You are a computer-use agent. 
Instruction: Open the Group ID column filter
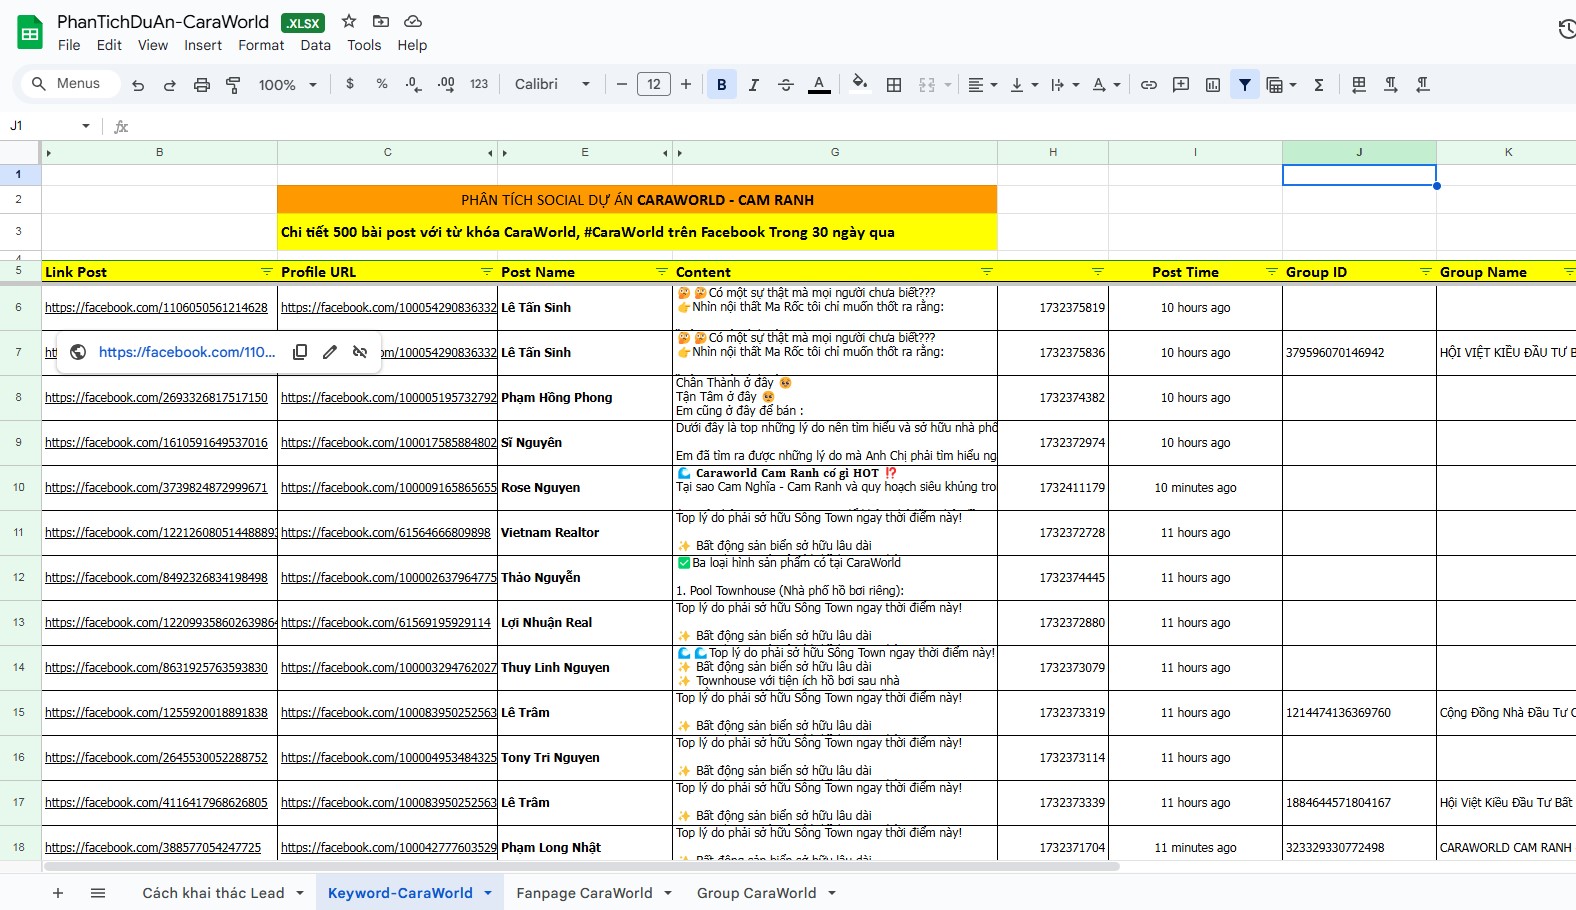pos(1426,272)
